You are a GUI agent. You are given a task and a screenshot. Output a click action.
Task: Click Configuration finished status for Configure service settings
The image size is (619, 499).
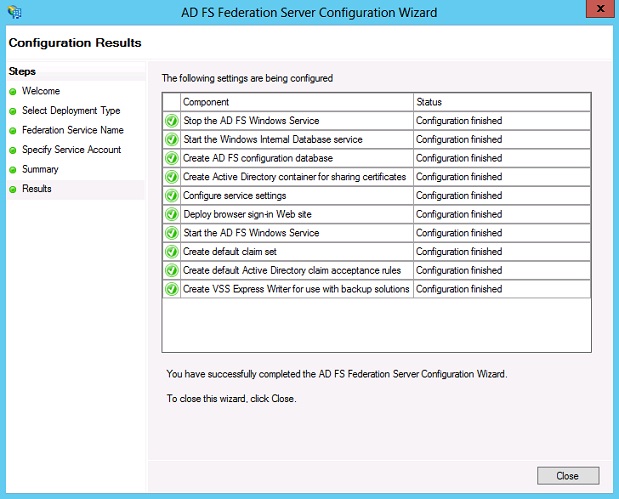(459, 196)
